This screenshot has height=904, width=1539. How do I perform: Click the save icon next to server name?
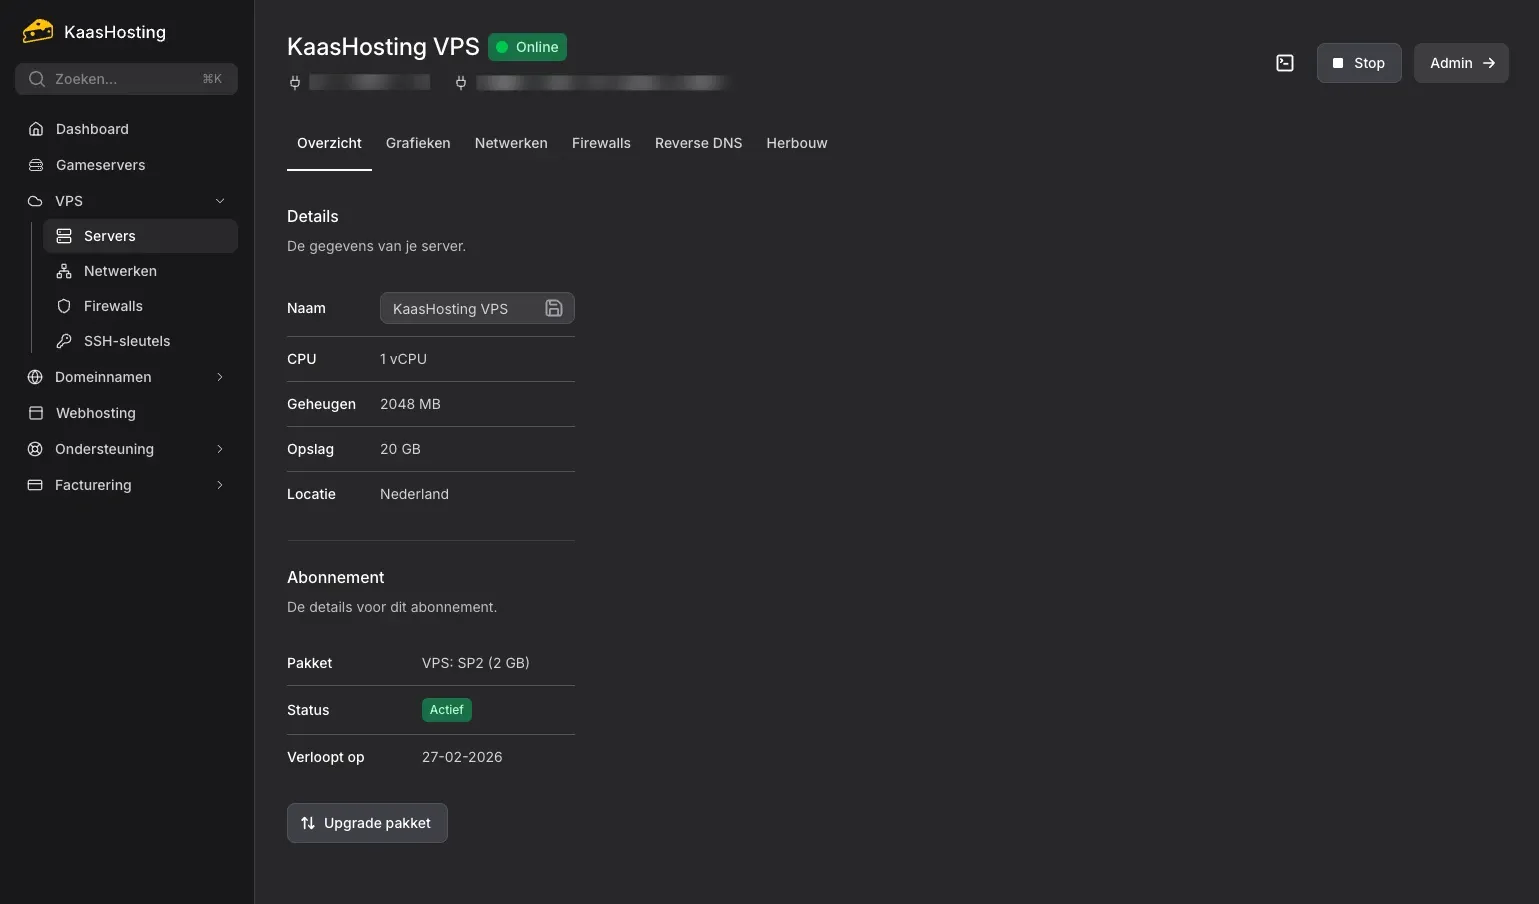553,308
